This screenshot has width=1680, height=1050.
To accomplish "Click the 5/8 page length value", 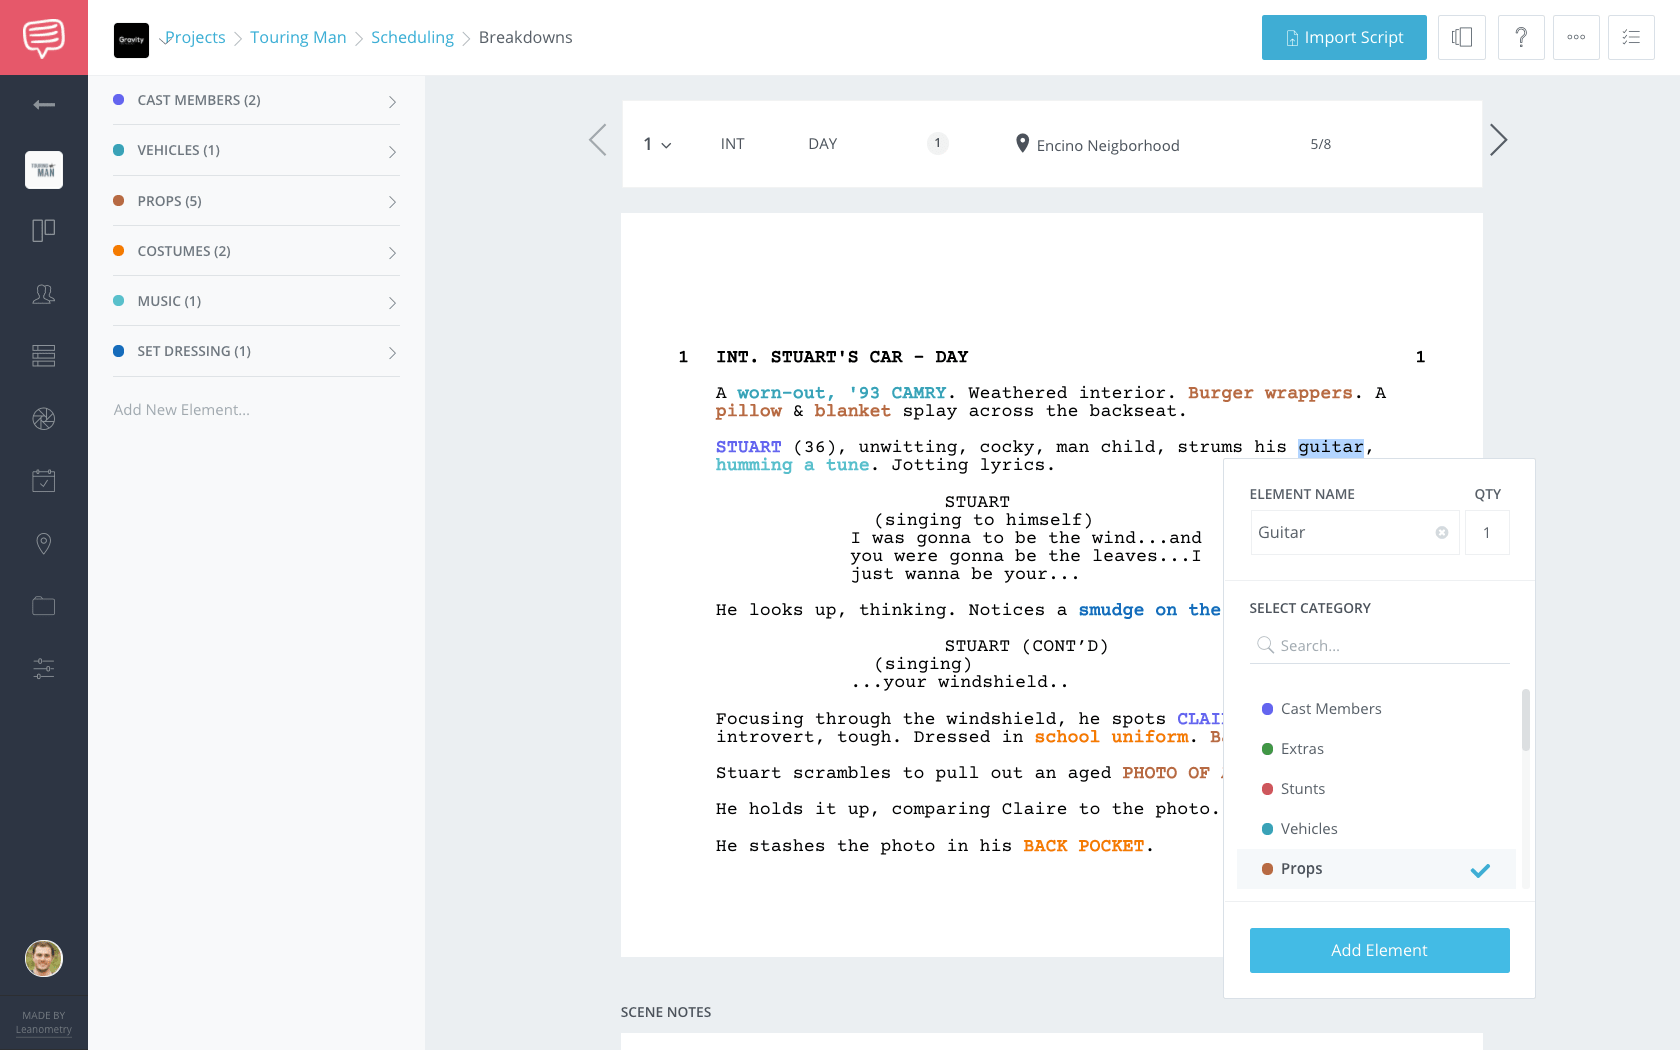I will [x=1320, y=144].
